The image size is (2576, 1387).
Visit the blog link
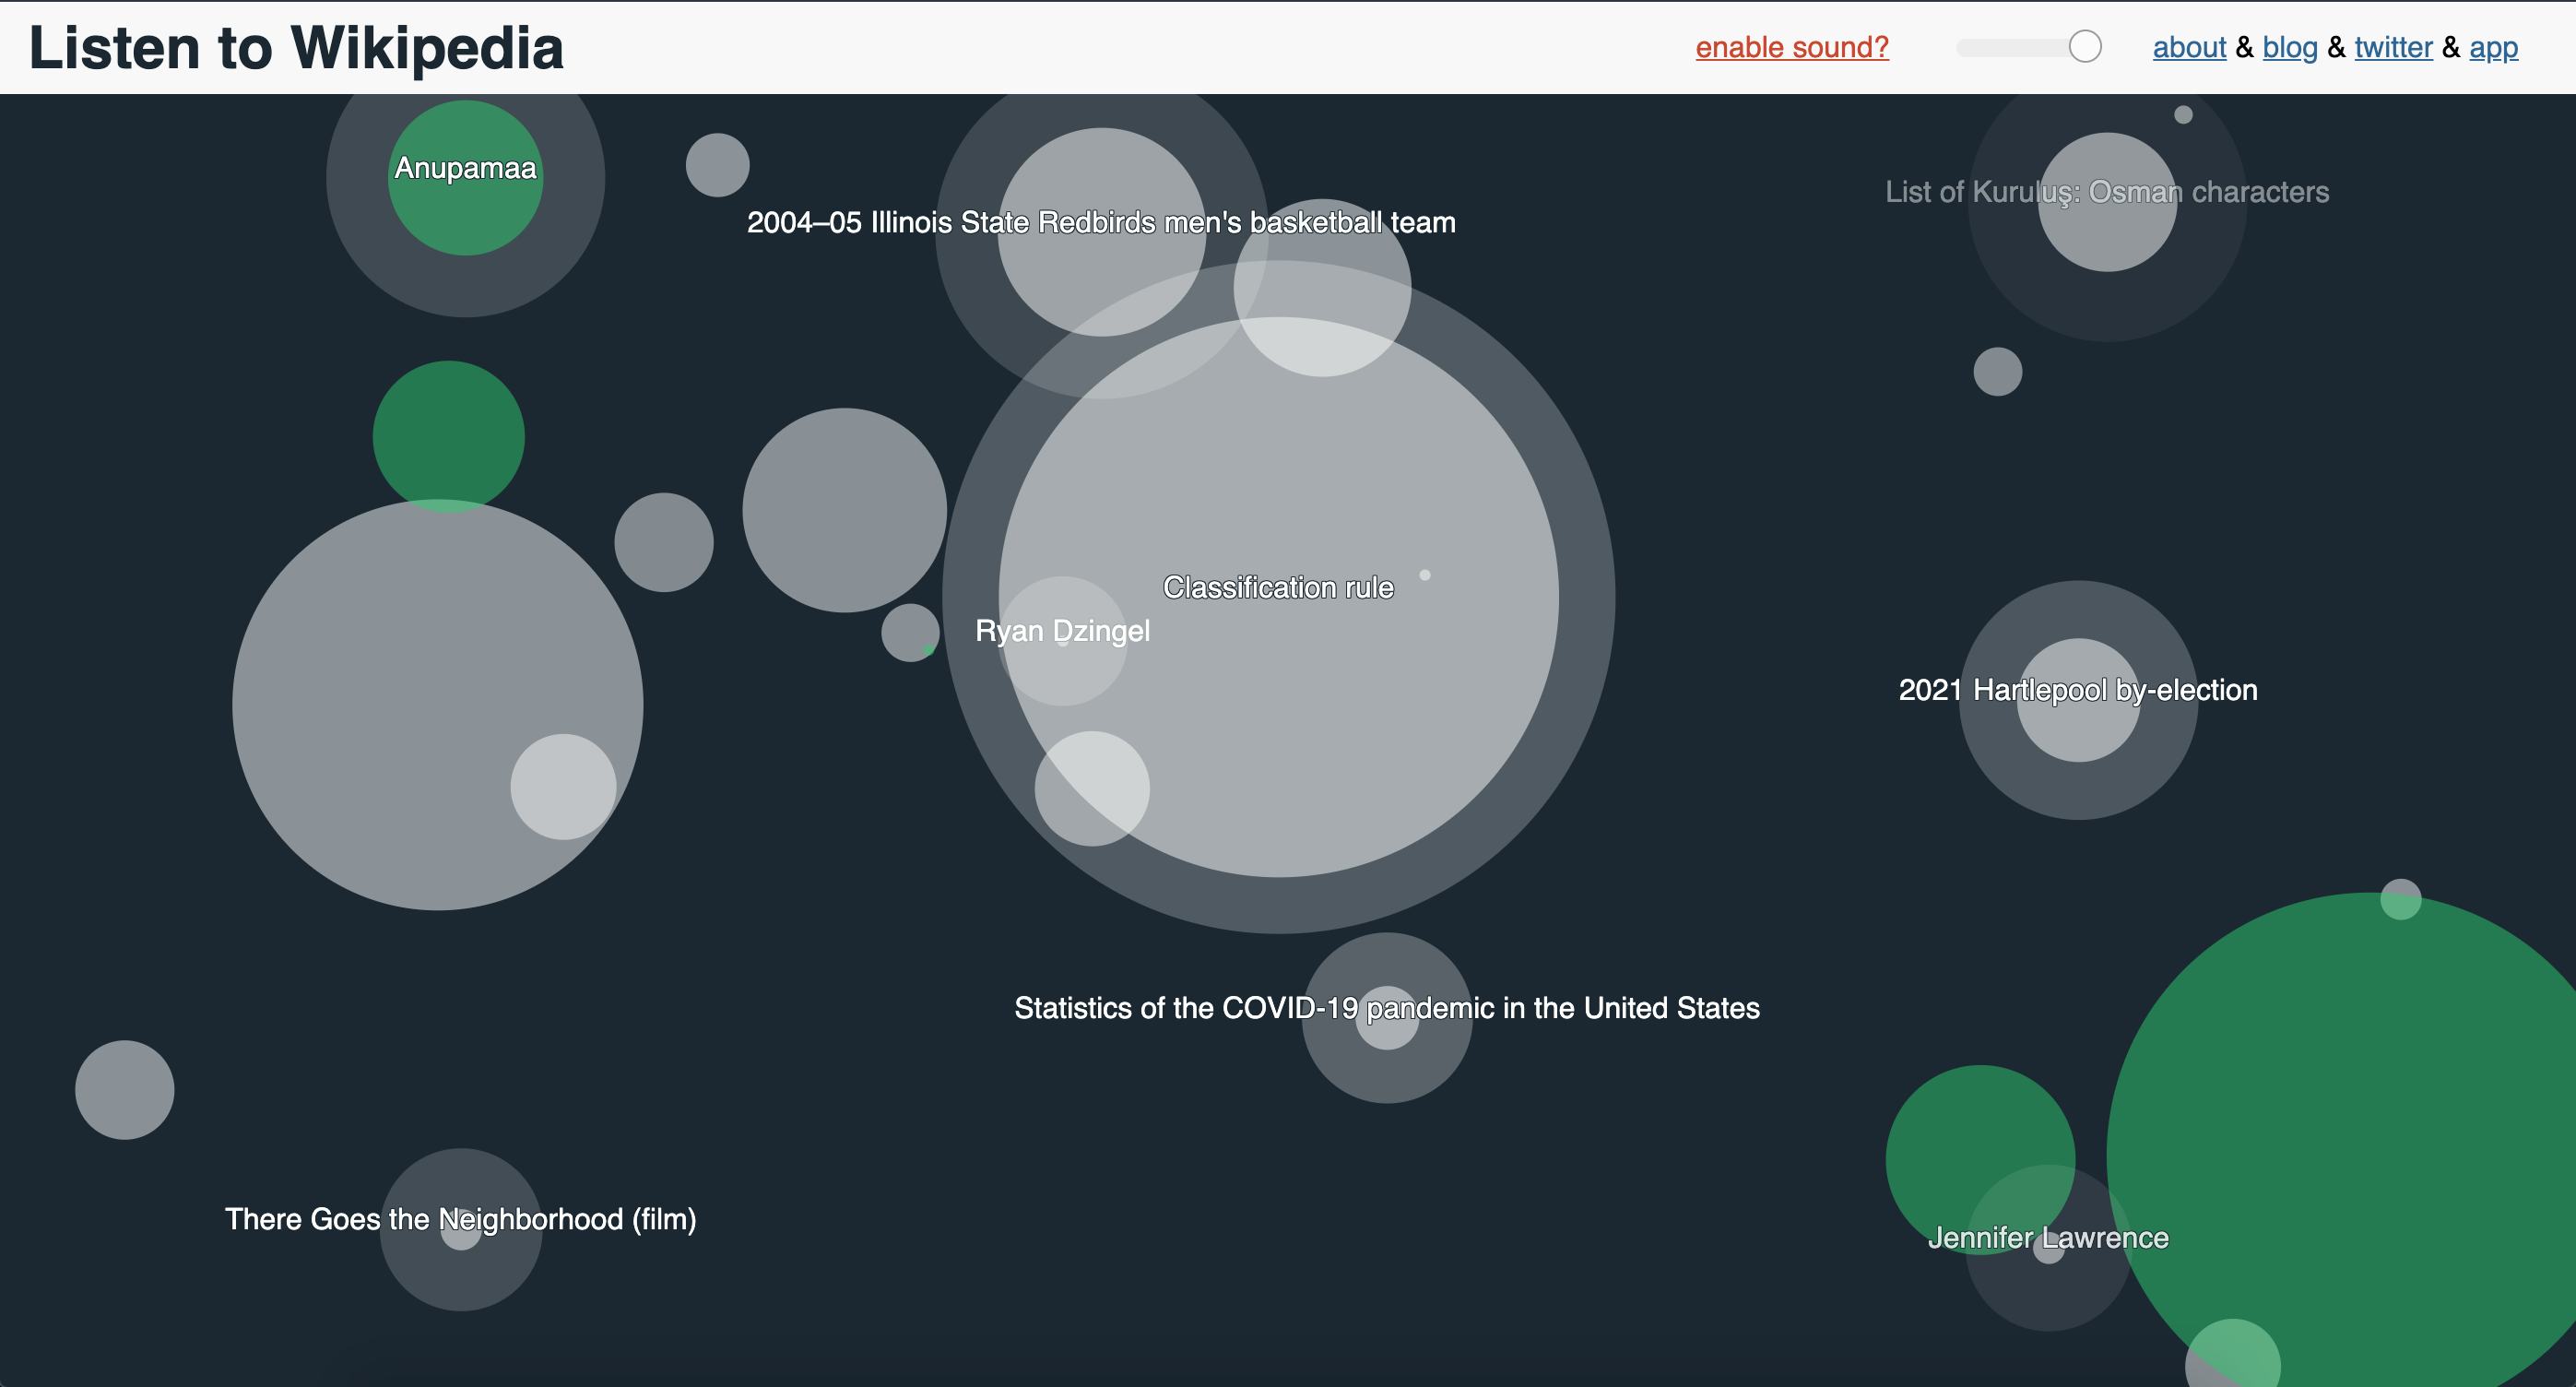pos(2290,47)
